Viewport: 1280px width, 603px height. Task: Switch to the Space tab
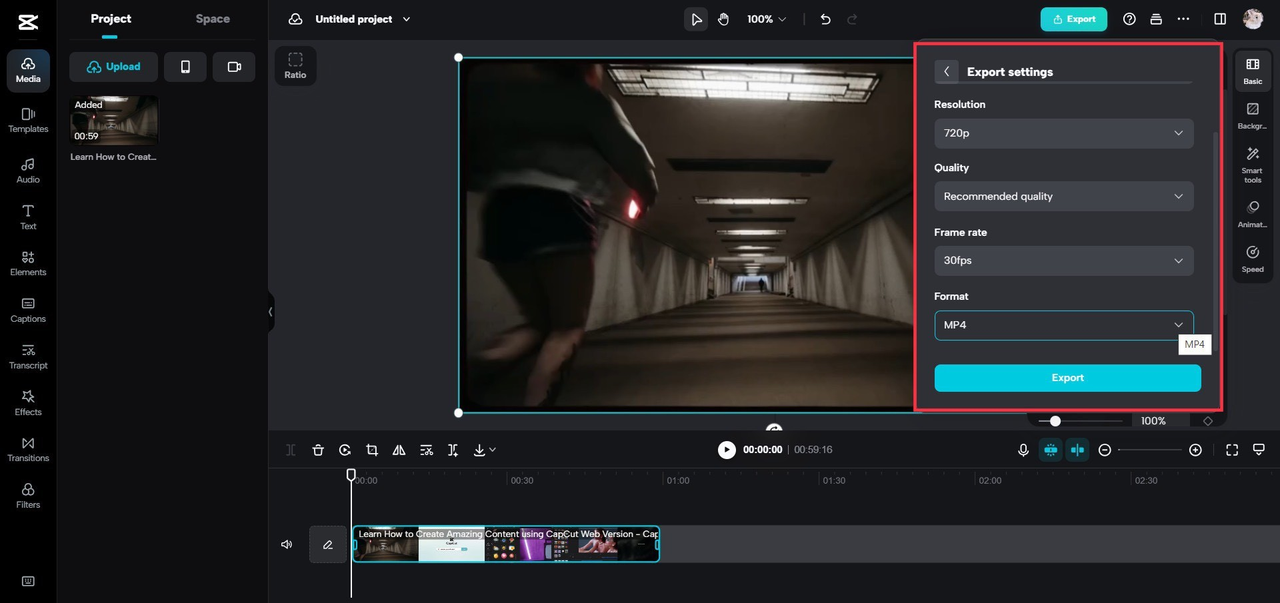point(212,19)
